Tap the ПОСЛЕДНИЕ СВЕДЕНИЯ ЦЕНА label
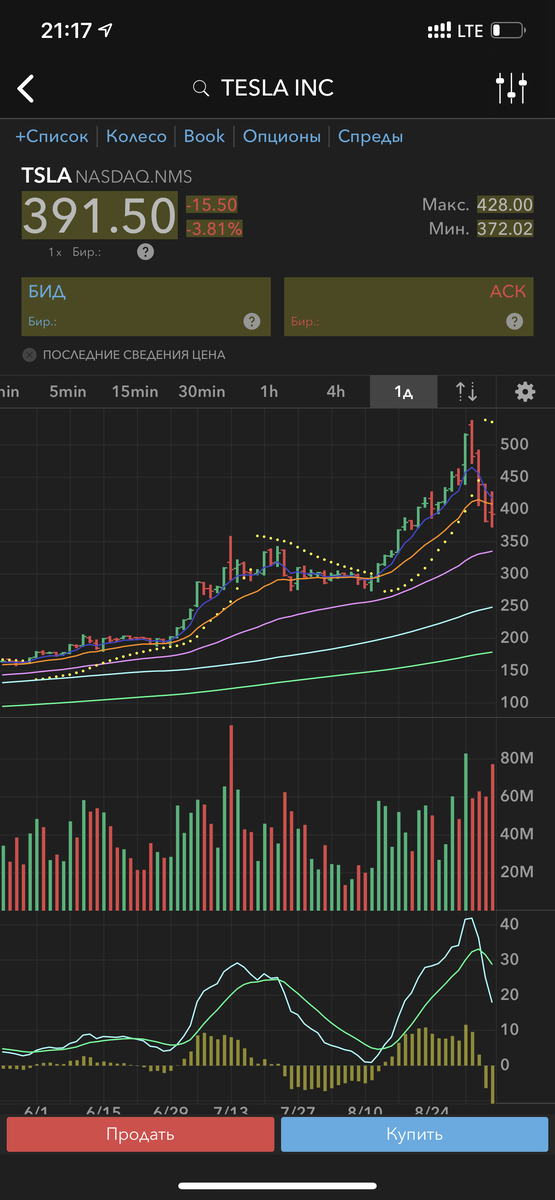Screen dimensions: 555x1200 click(x=134, y=355)
